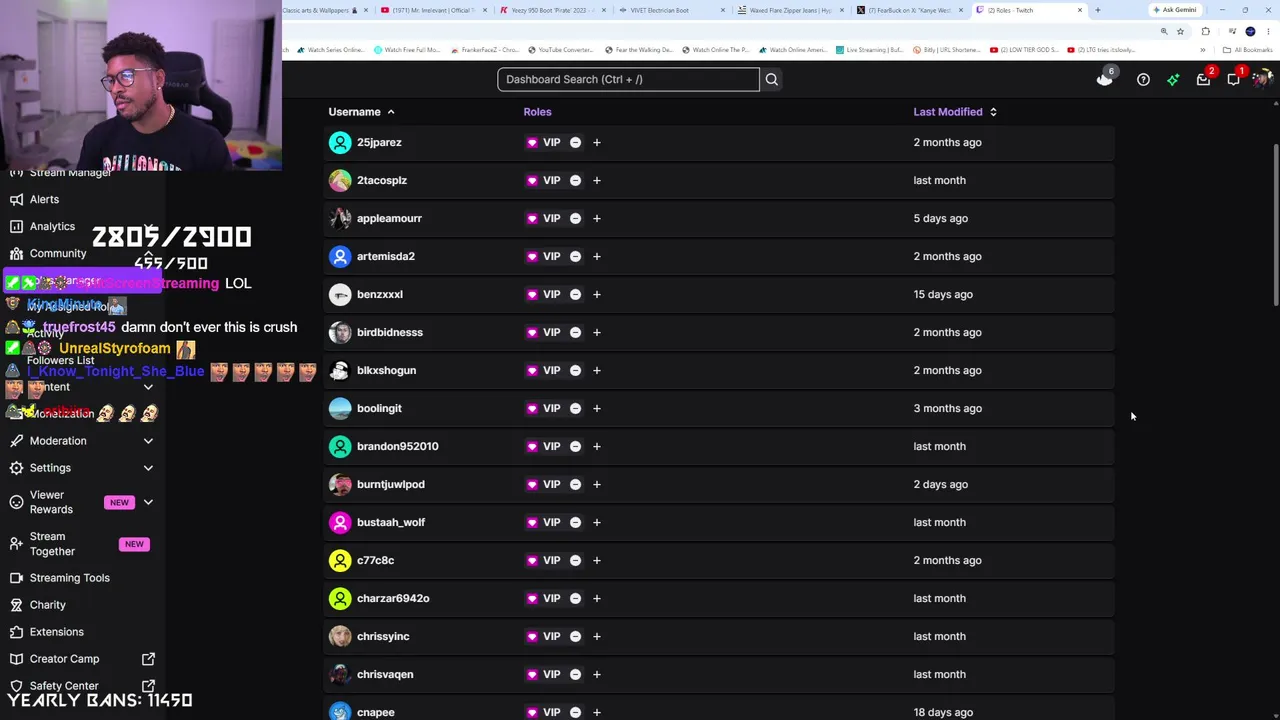
Task: Click the plus icon for burntjuwlpod
Action: coord(597,484)
